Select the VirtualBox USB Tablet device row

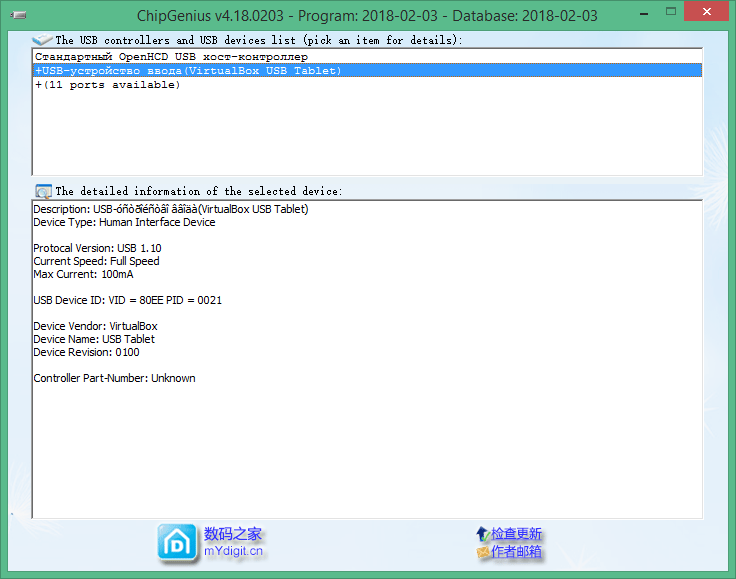[x=368, y=71]
